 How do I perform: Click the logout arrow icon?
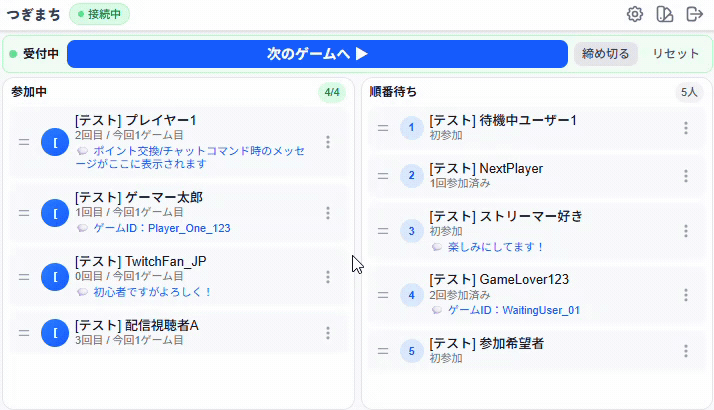[x=694, y=14]
